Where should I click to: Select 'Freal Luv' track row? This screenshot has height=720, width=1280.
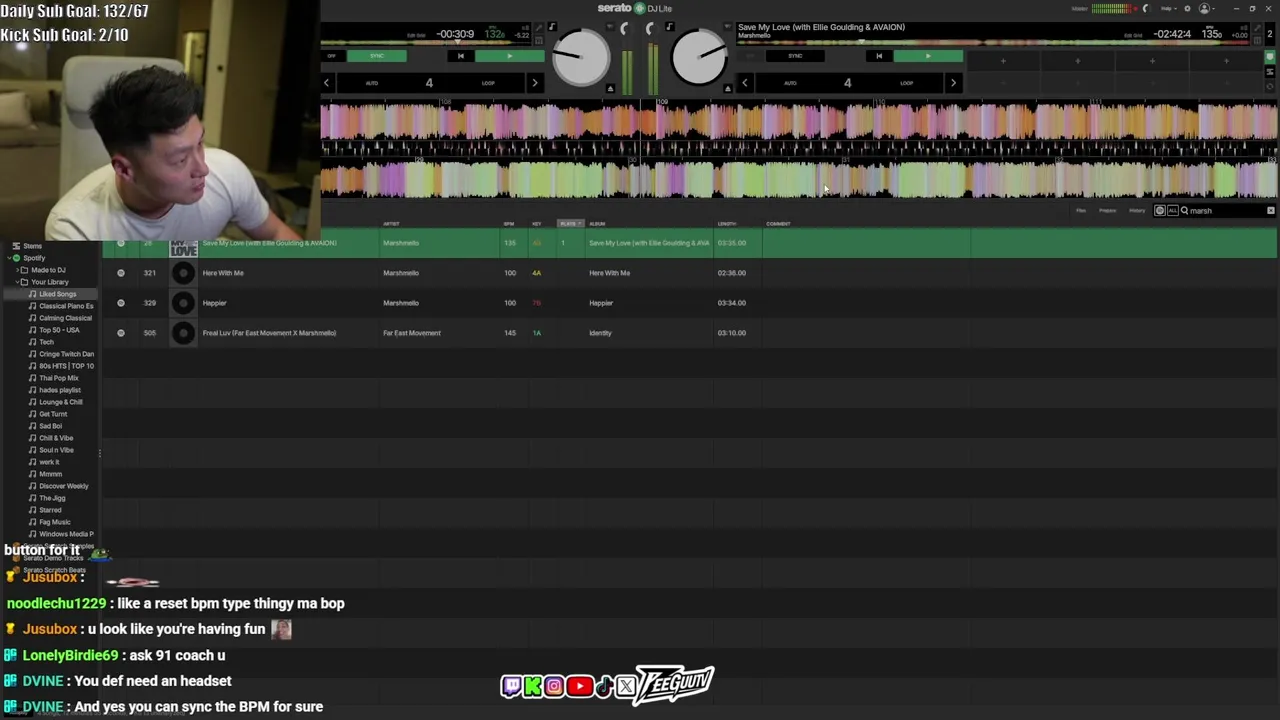690,333
